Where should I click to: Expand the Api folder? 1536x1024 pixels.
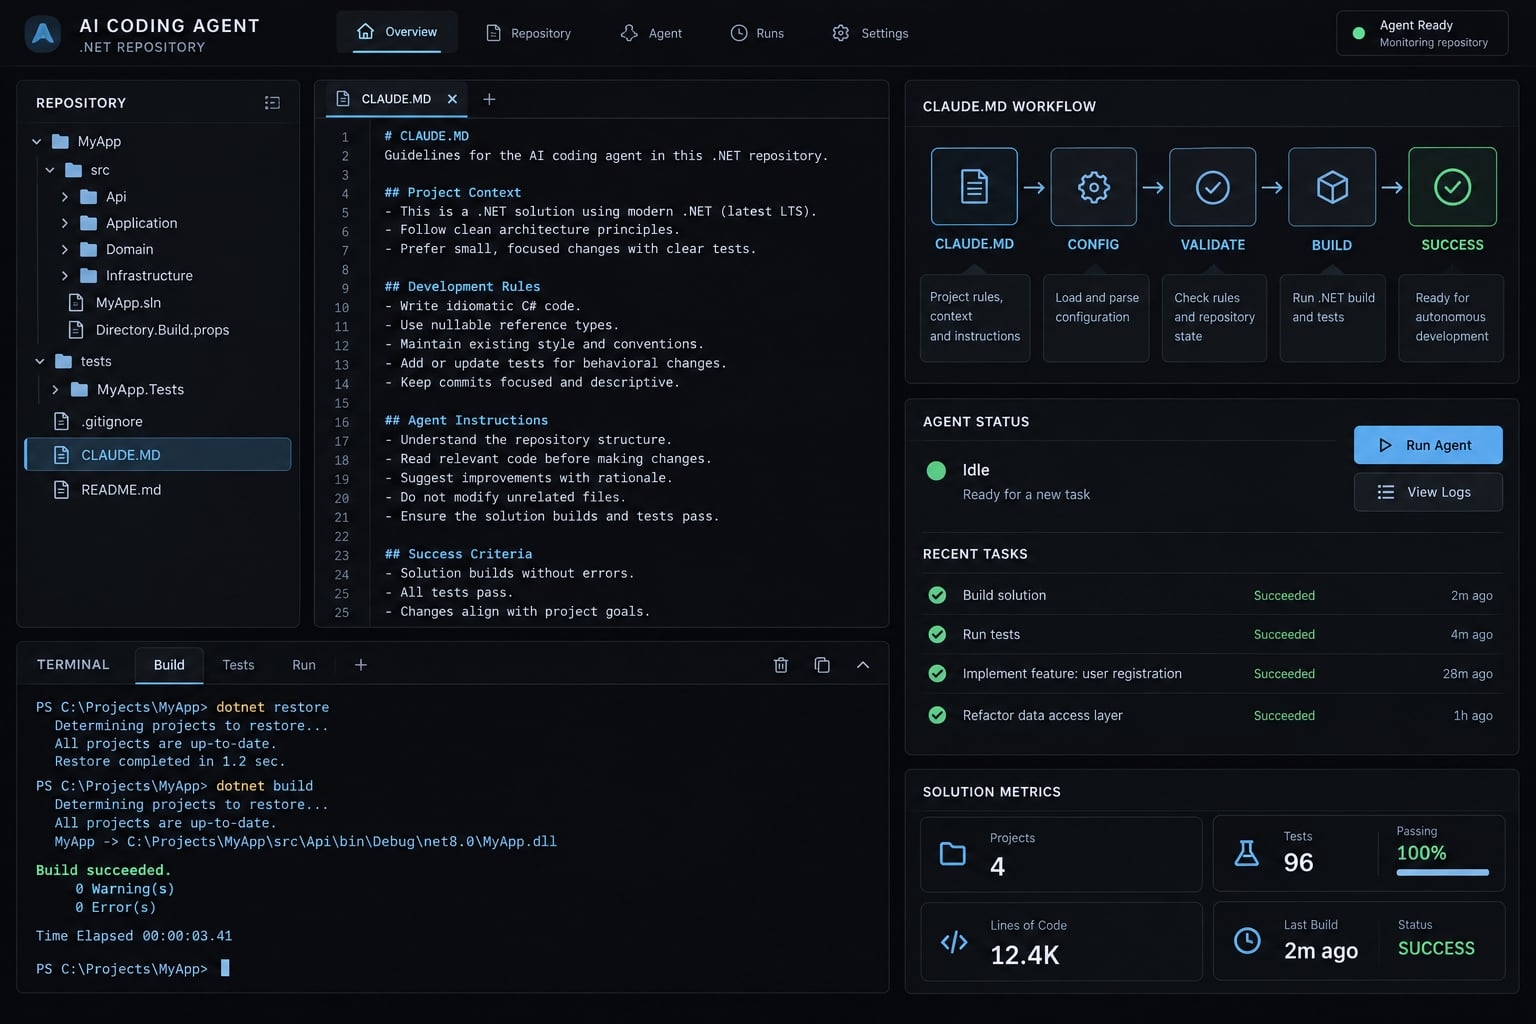click(x=65, y=197)
